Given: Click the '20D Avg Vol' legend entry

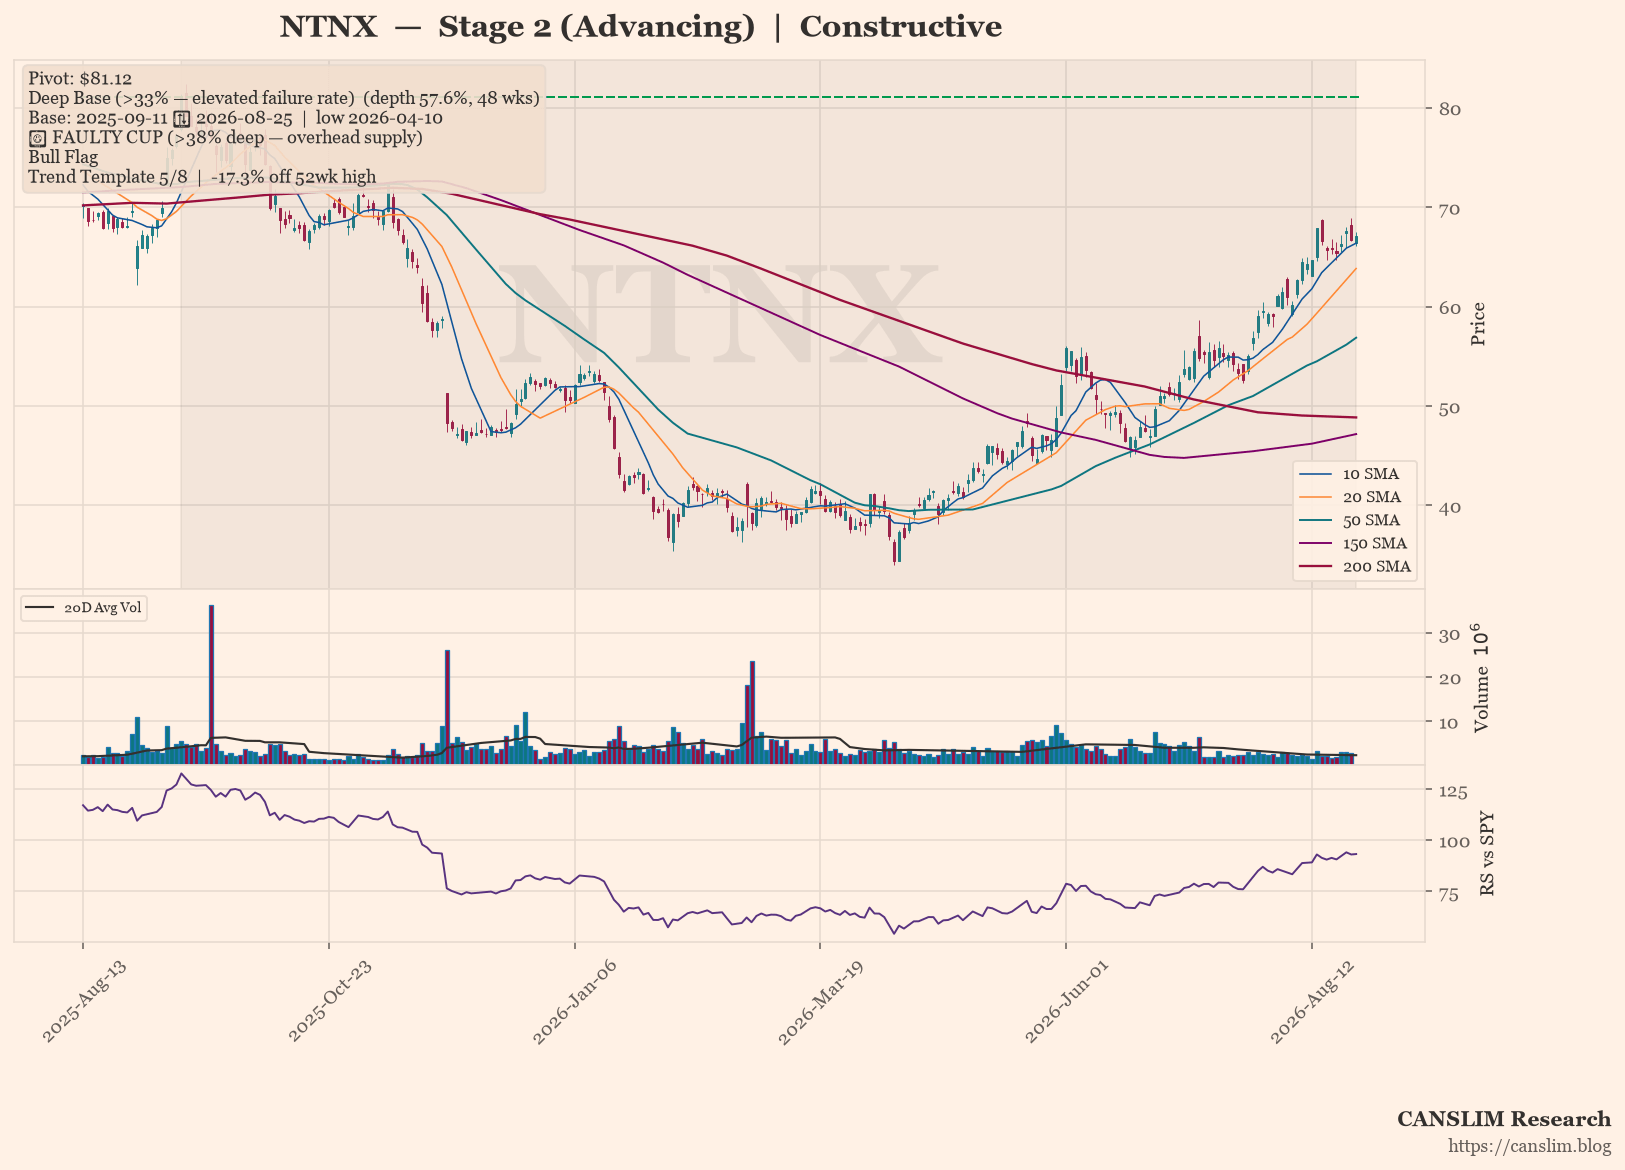Looking at the screenshot, I should (84, 608).
